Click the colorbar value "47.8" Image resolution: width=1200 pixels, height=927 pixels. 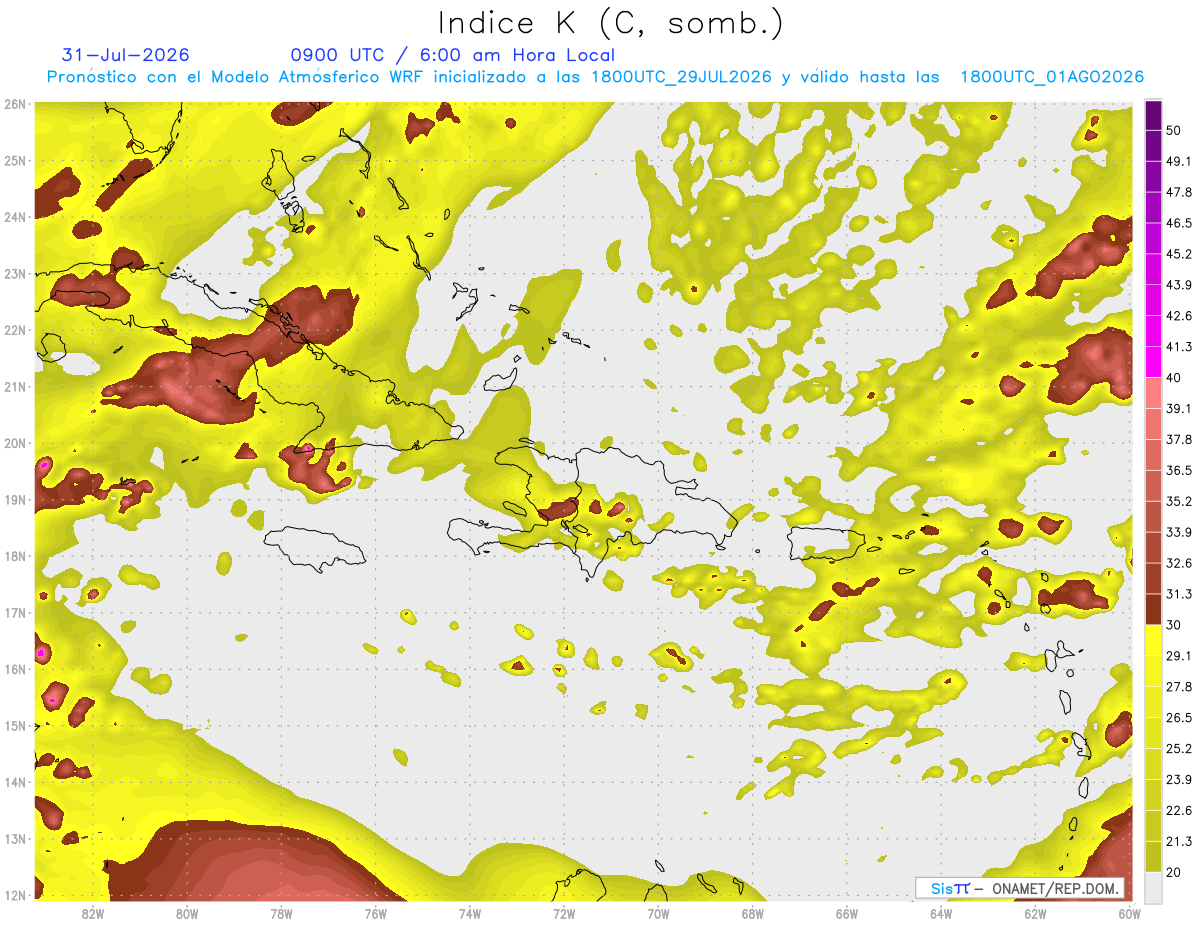pos(1178,192)
